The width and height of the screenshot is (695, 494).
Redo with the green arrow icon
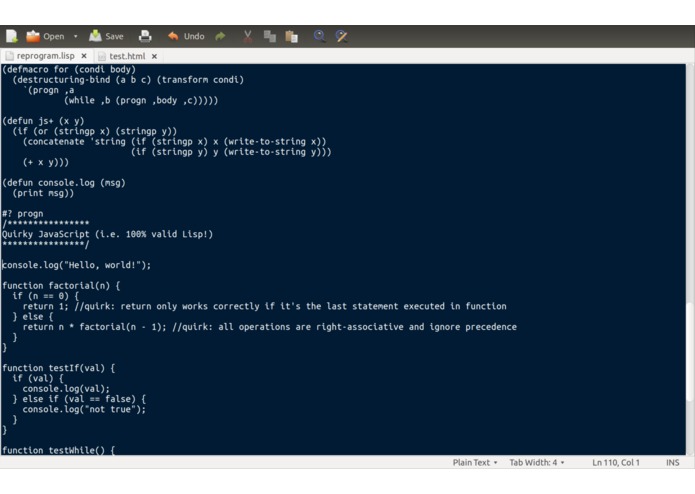(220, 36)
